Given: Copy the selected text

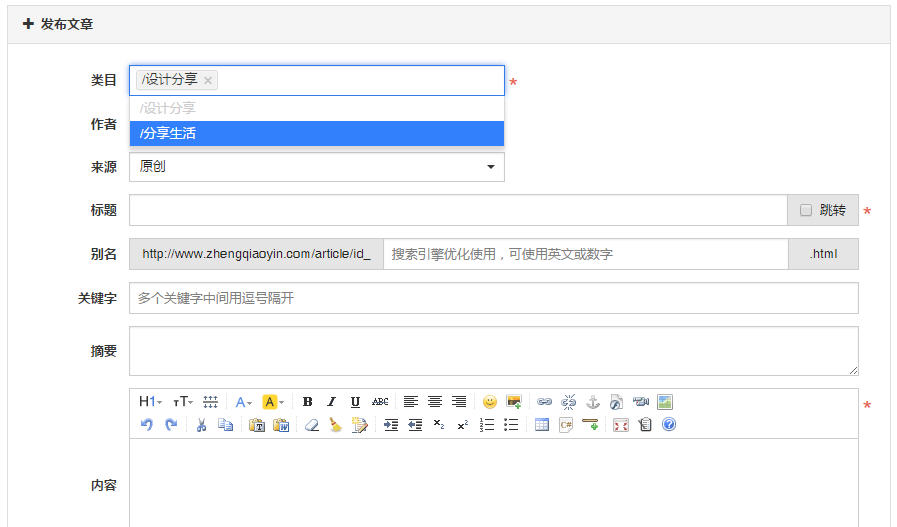Looking at the screenshot, I should 225,425.
